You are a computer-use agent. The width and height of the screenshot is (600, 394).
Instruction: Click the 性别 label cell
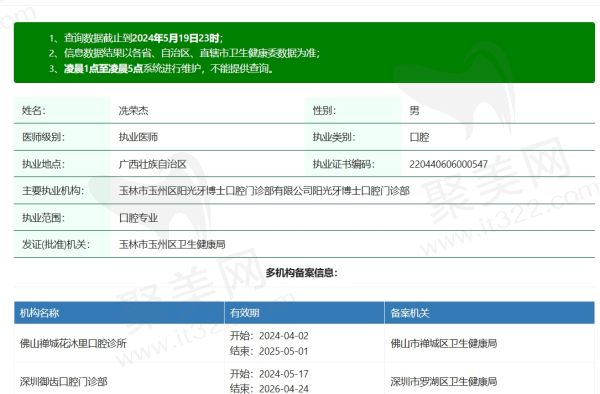pos(353,110)
